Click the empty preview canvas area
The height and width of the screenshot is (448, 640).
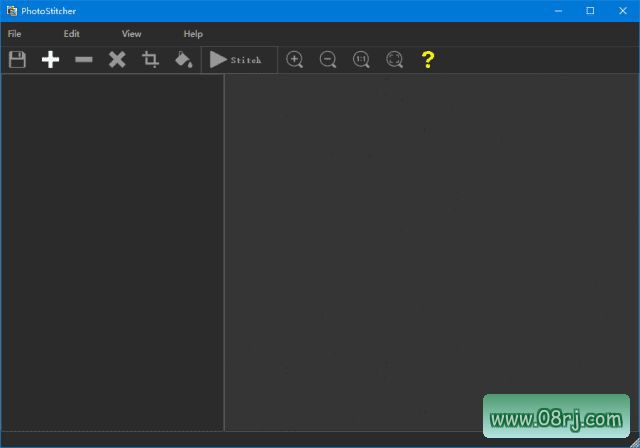430,230
